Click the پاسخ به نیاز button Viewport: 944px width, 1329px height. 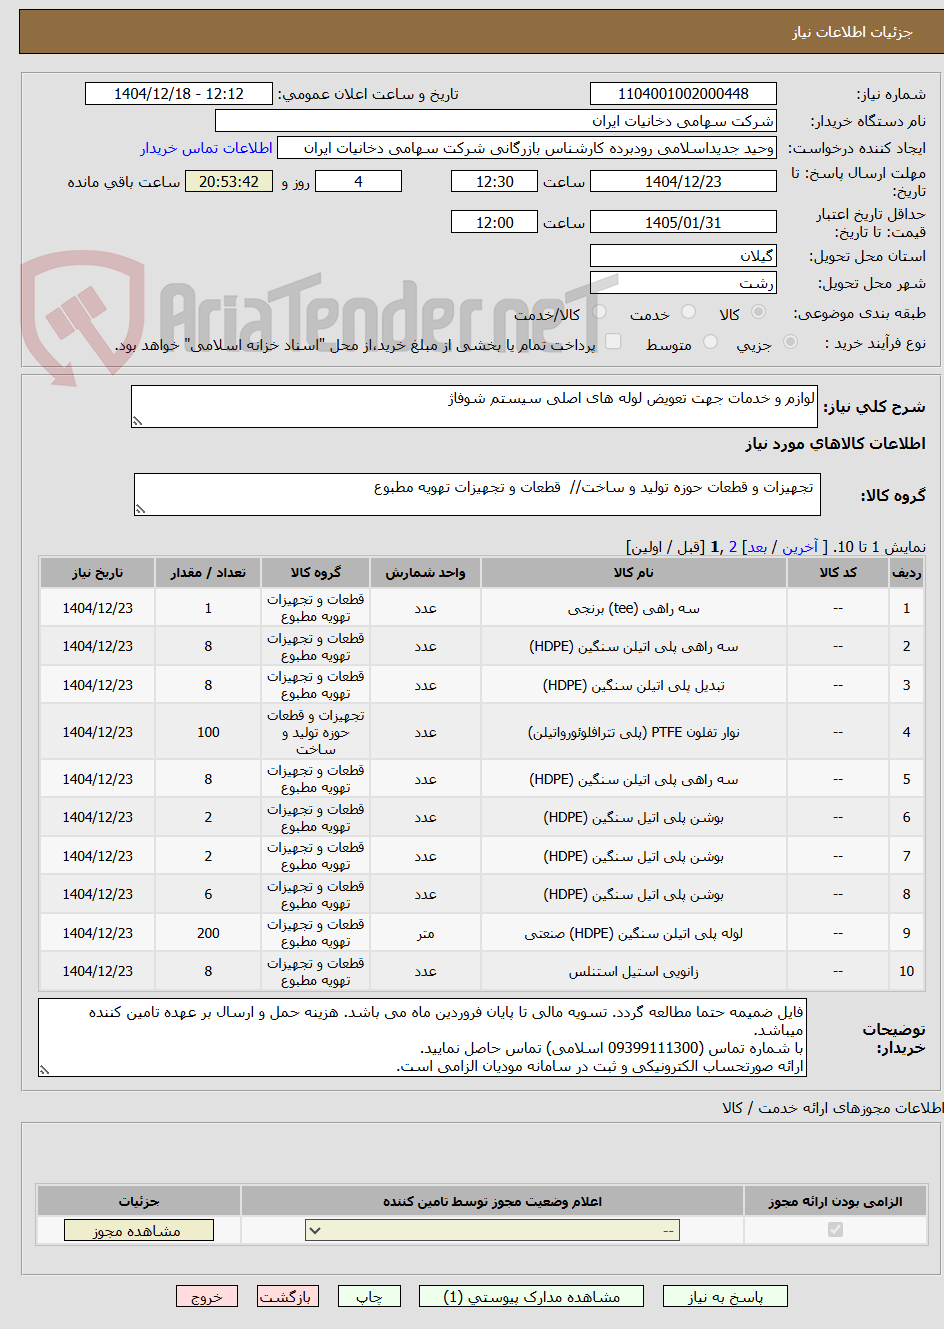click(x=725, y=1297)
